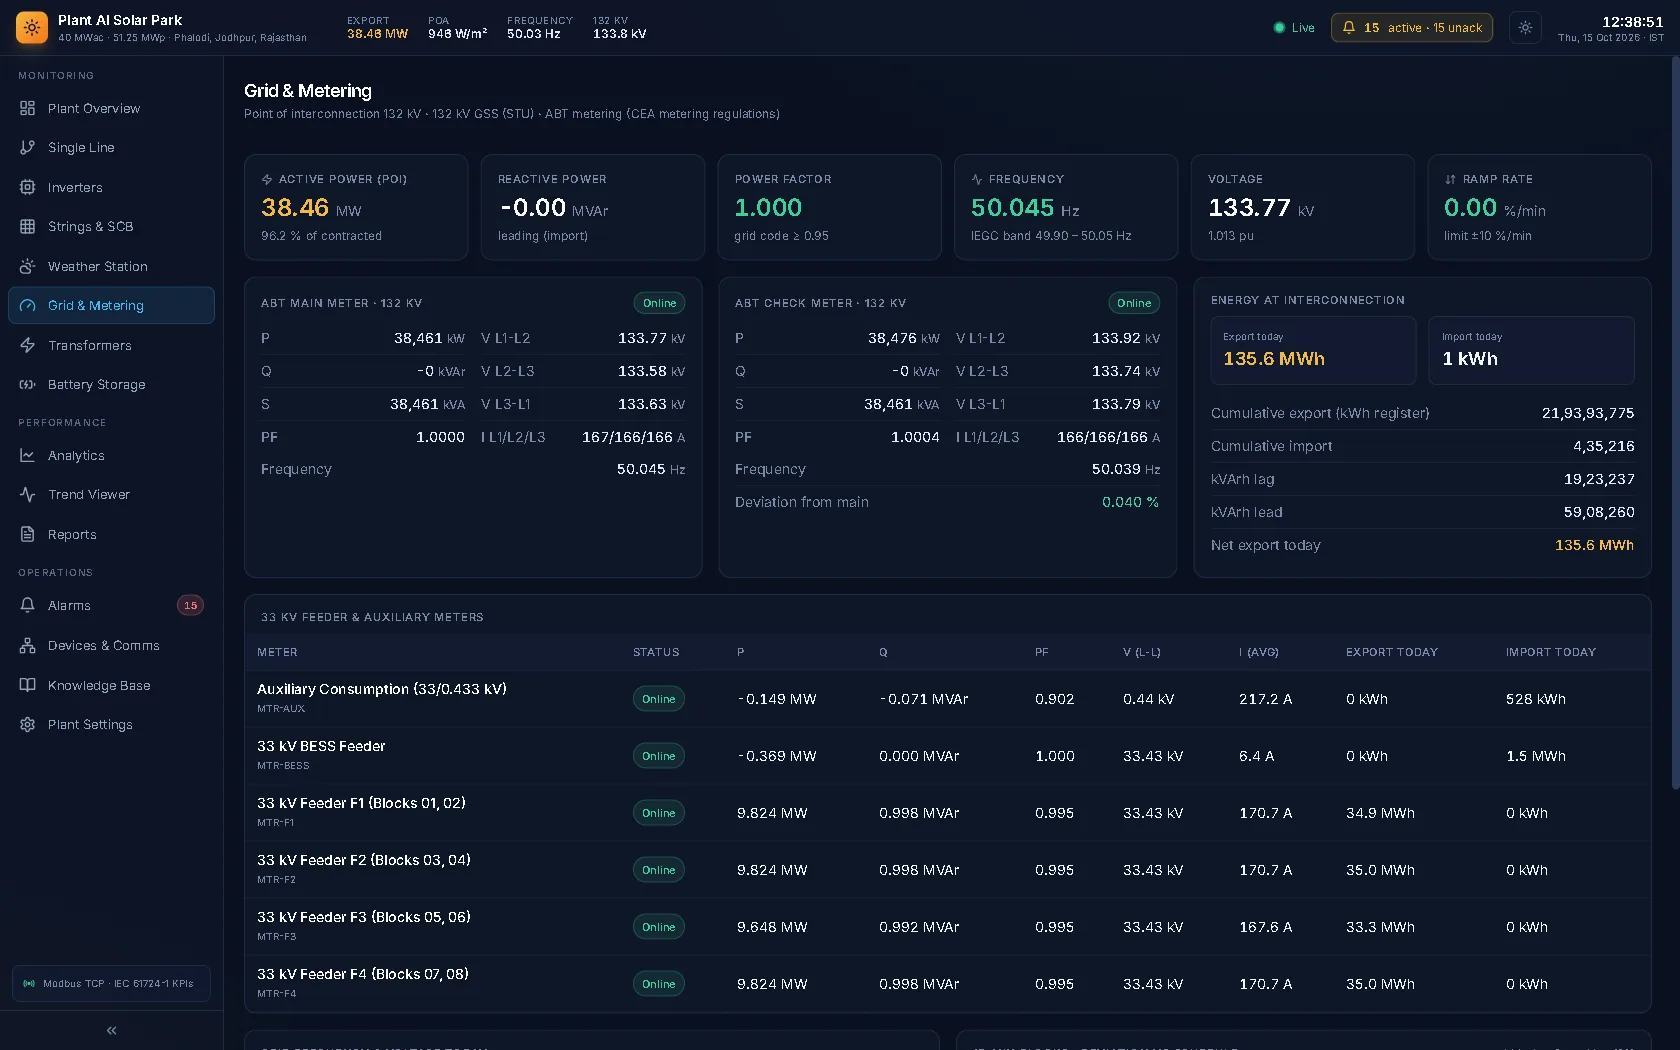Click 33 kV Feeder F3 (Blocks 05, 06)

coord(364,917)
